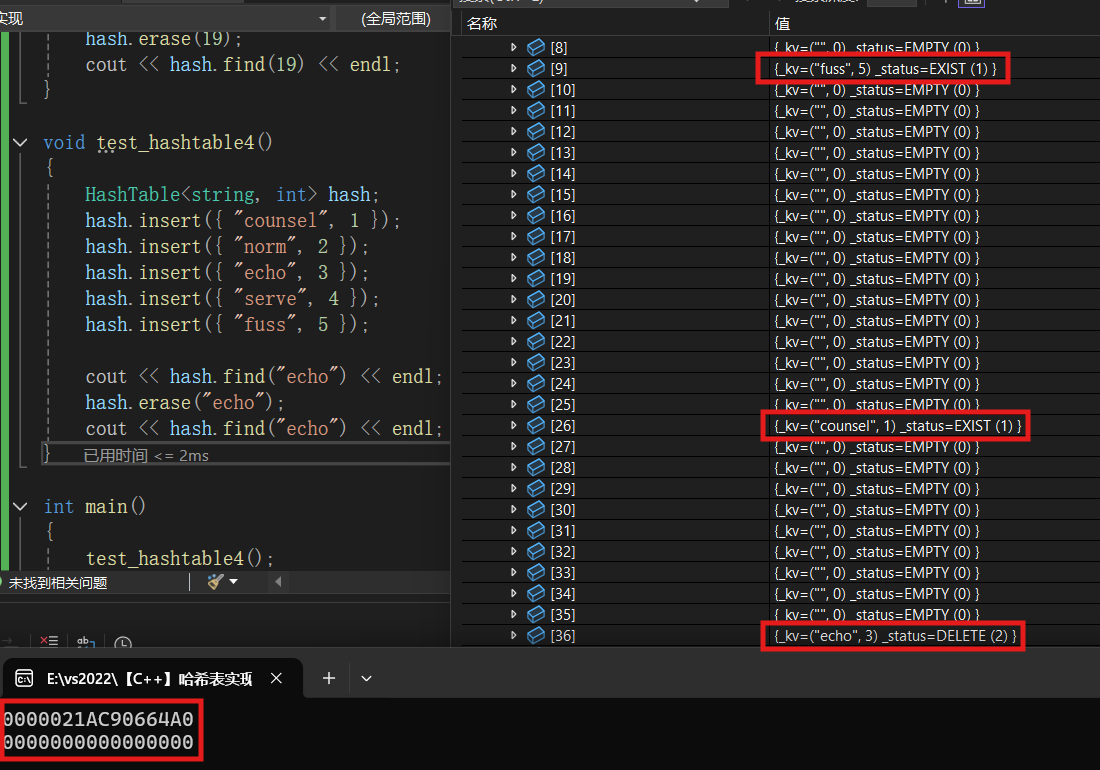Select the [35] row name
The width and height of the screenshot is (1100, 770).
pos(563,614)
